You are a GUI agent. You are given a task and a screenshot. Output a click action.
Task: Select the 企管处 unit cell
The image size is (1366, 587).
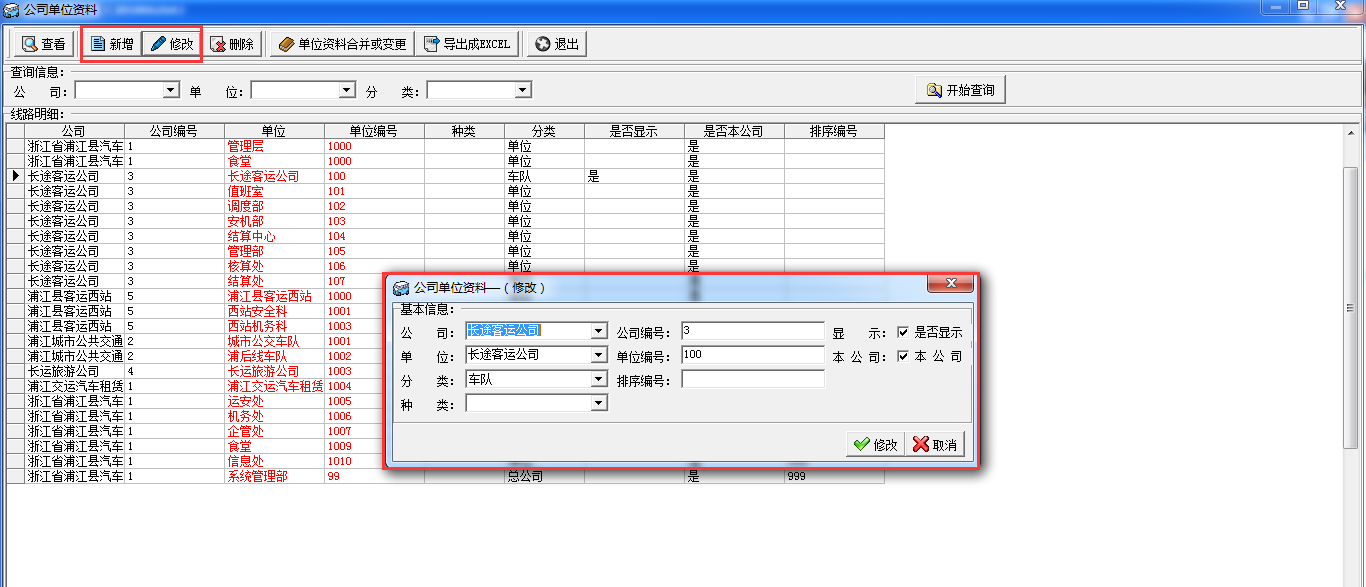[x=274, y=431]
